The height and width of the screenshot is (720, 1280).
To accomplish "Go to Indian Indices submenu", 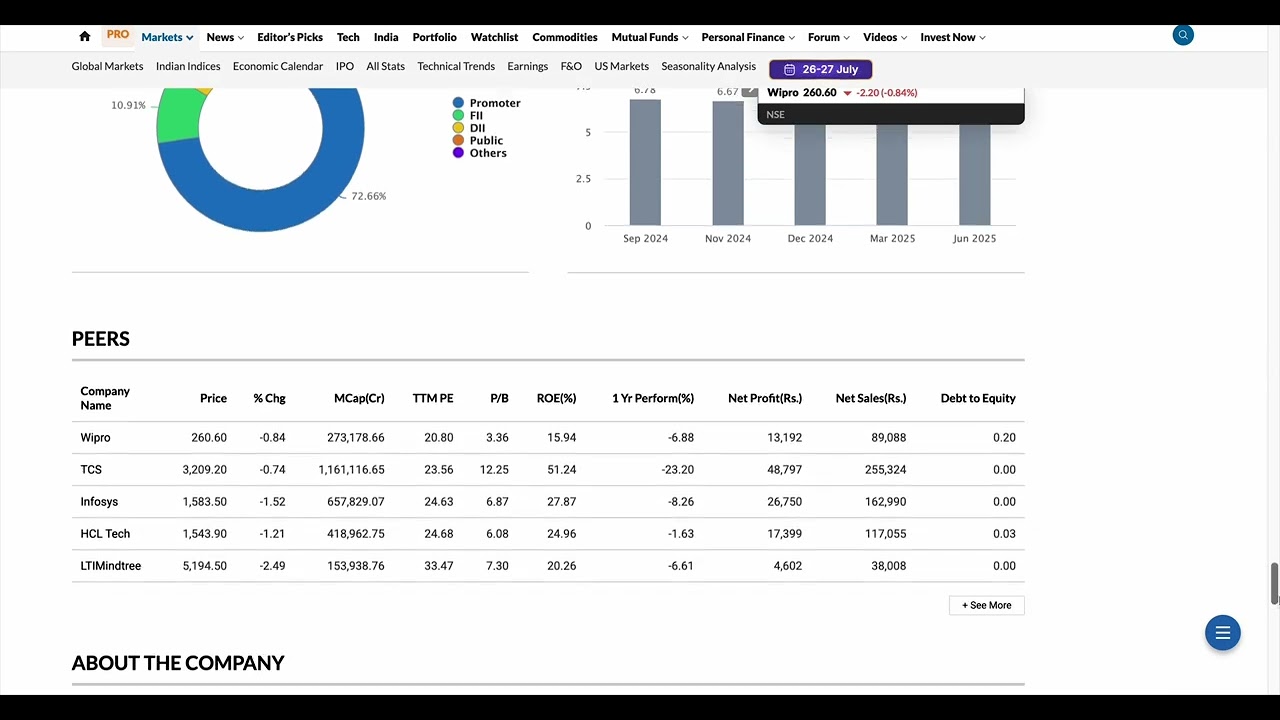I will click(188, 66).
